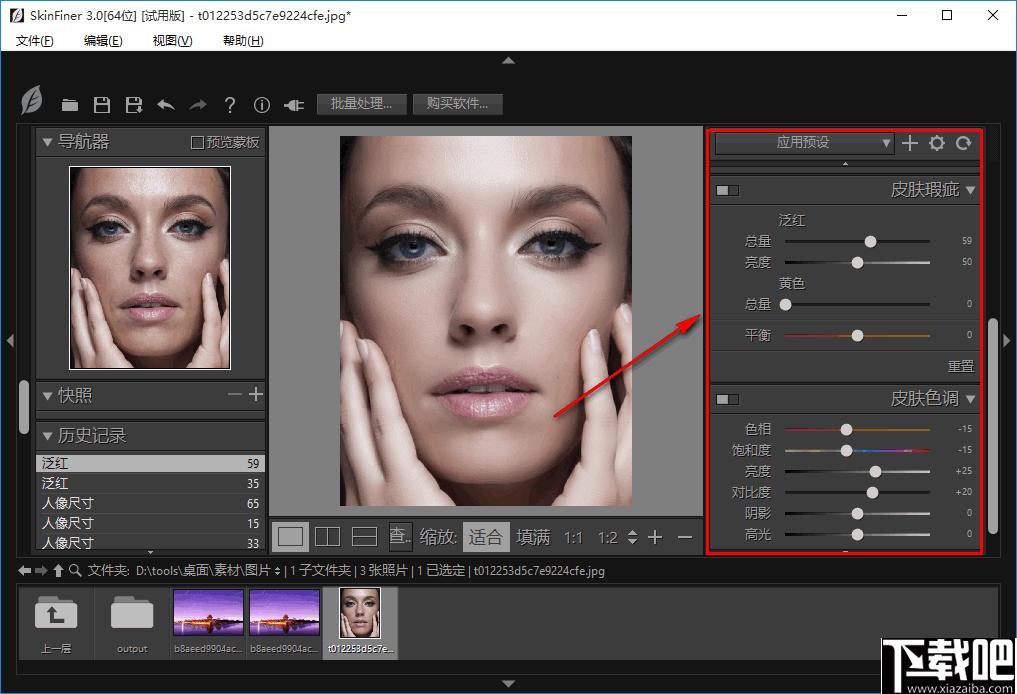Undo last action with back arrow

[x=166, y=105]
